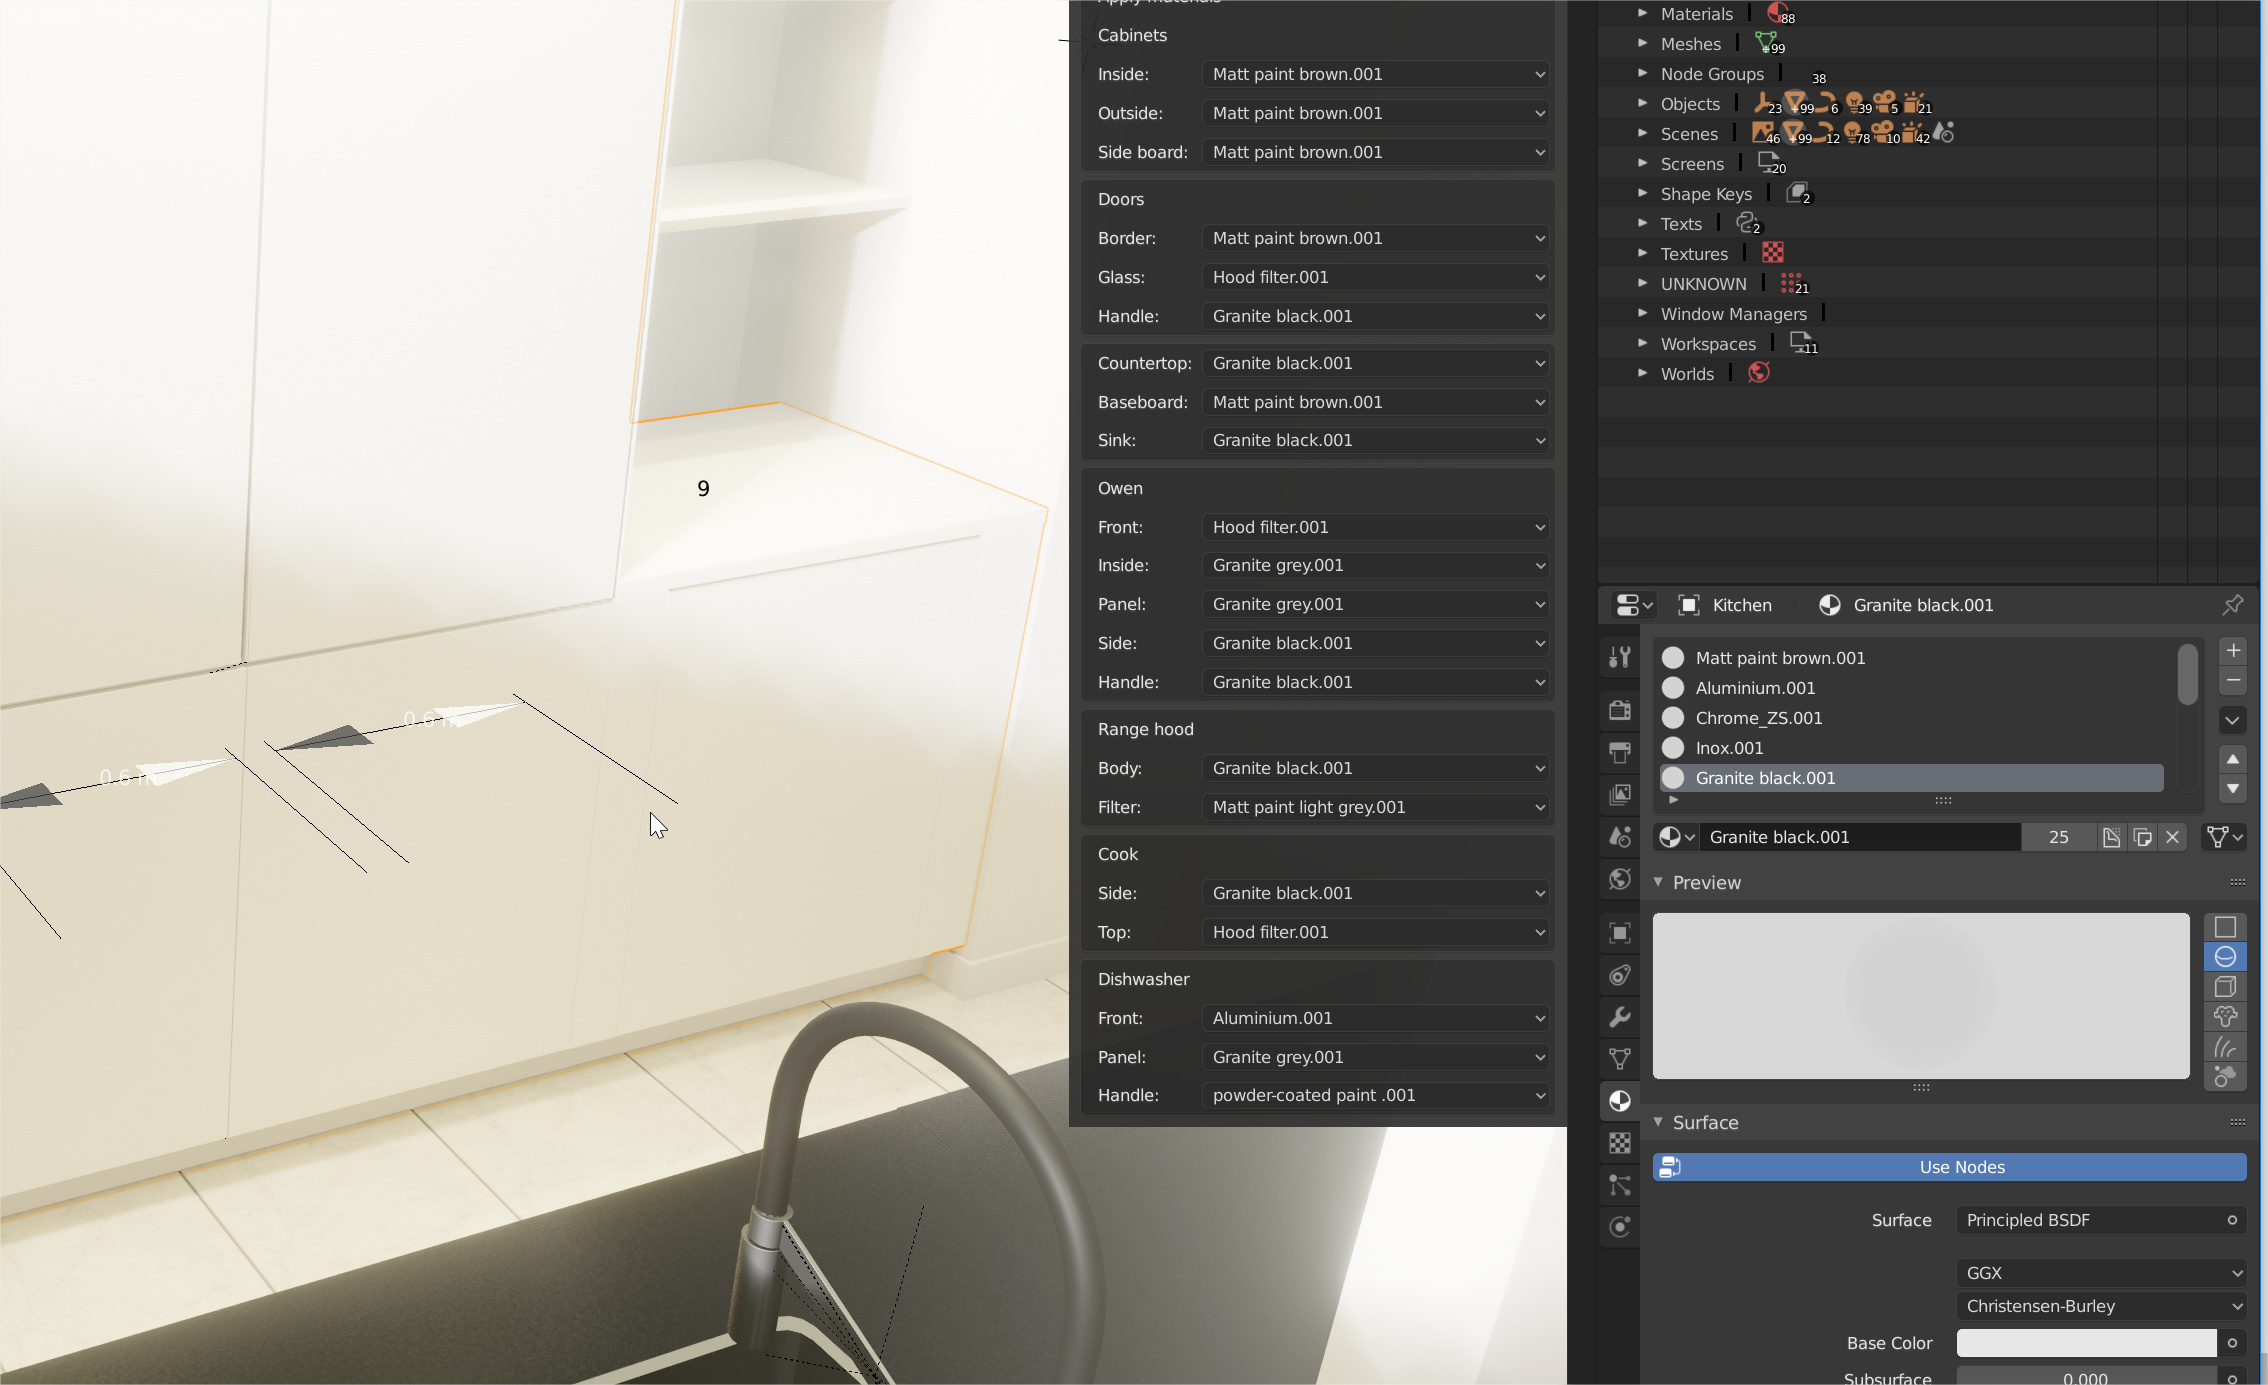Expand the Worlds tree row

[x=1642, y=373]
